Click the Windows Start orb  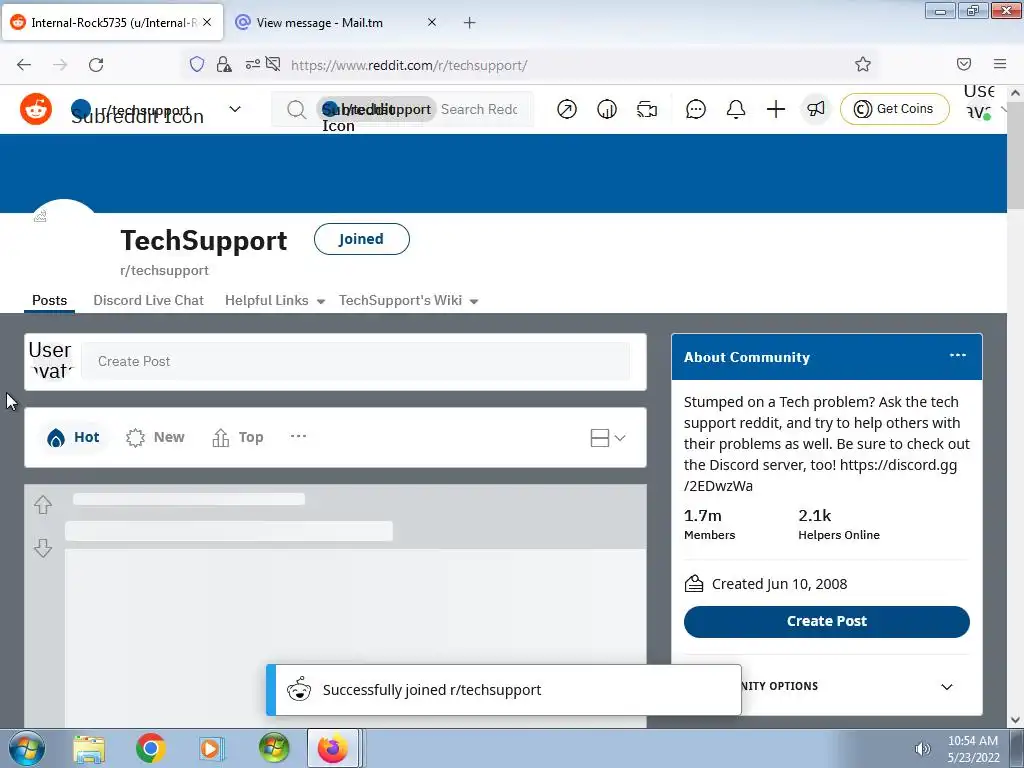[27, 748]
